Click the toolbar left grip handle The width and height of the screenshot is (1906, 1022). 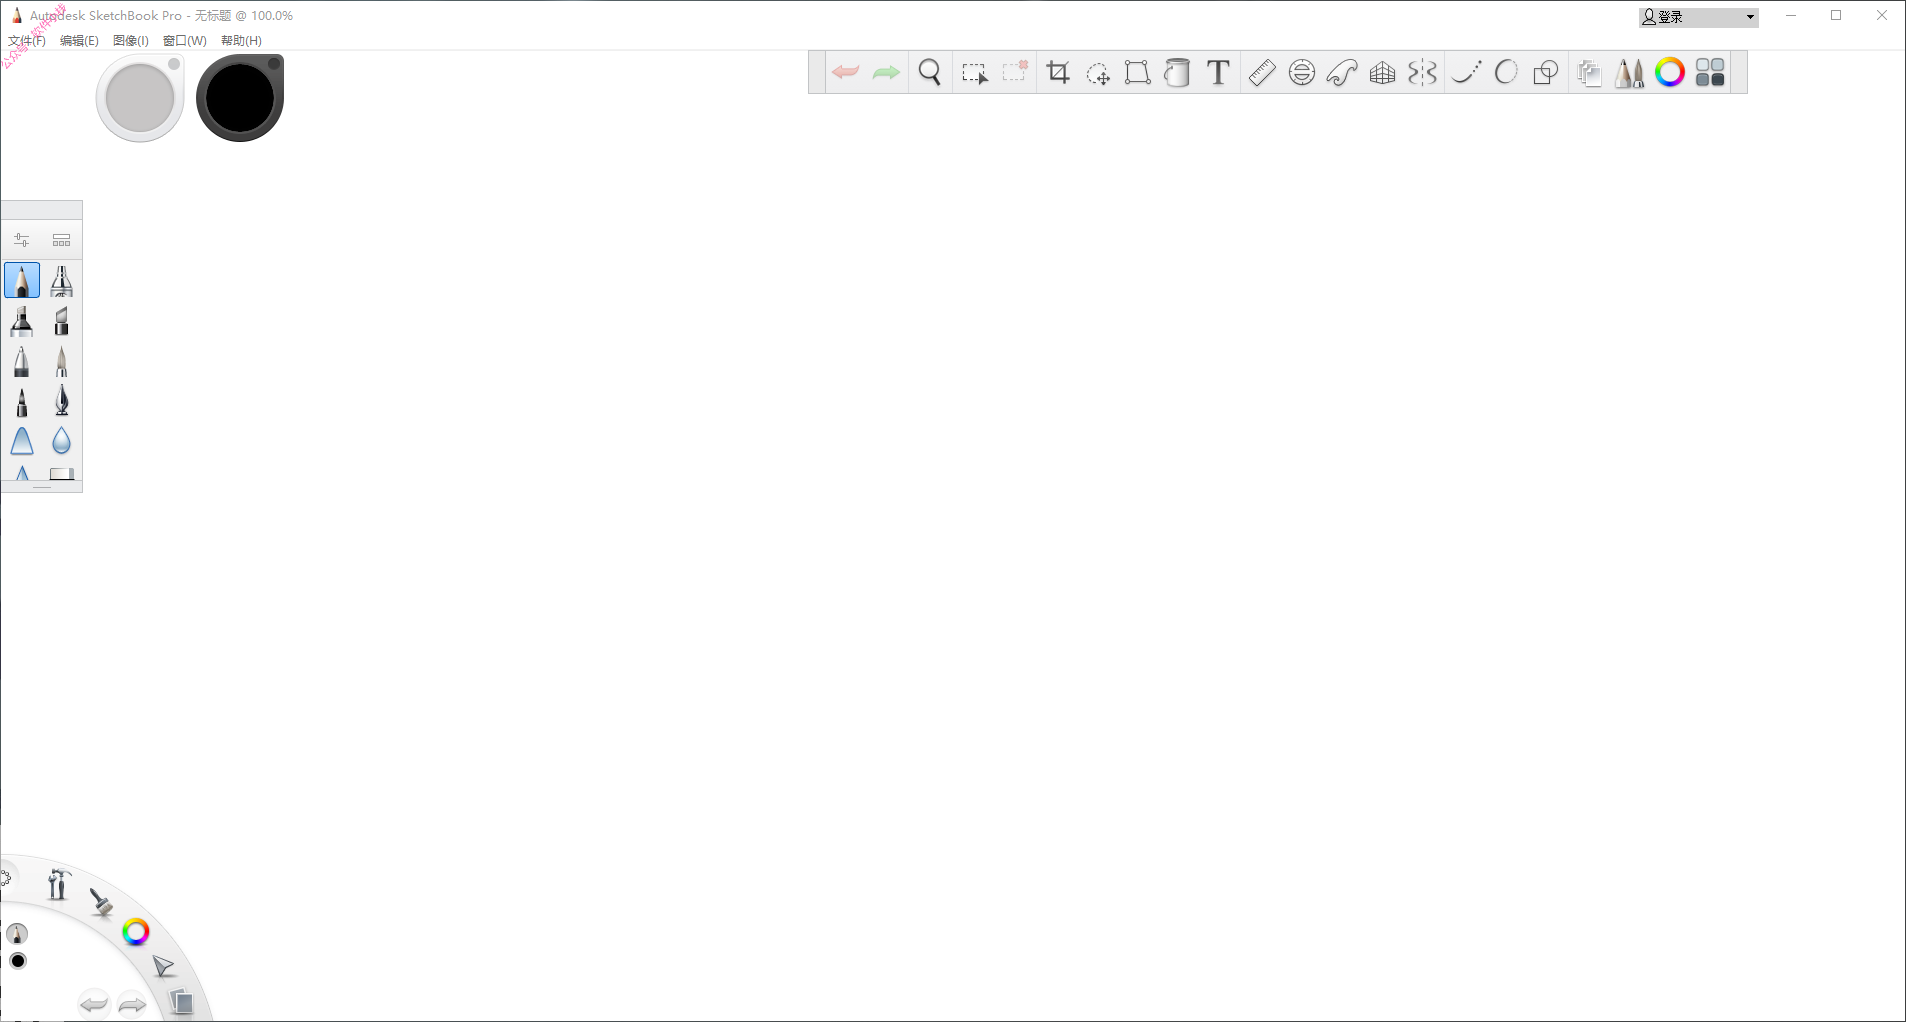[x=816, y=73]
